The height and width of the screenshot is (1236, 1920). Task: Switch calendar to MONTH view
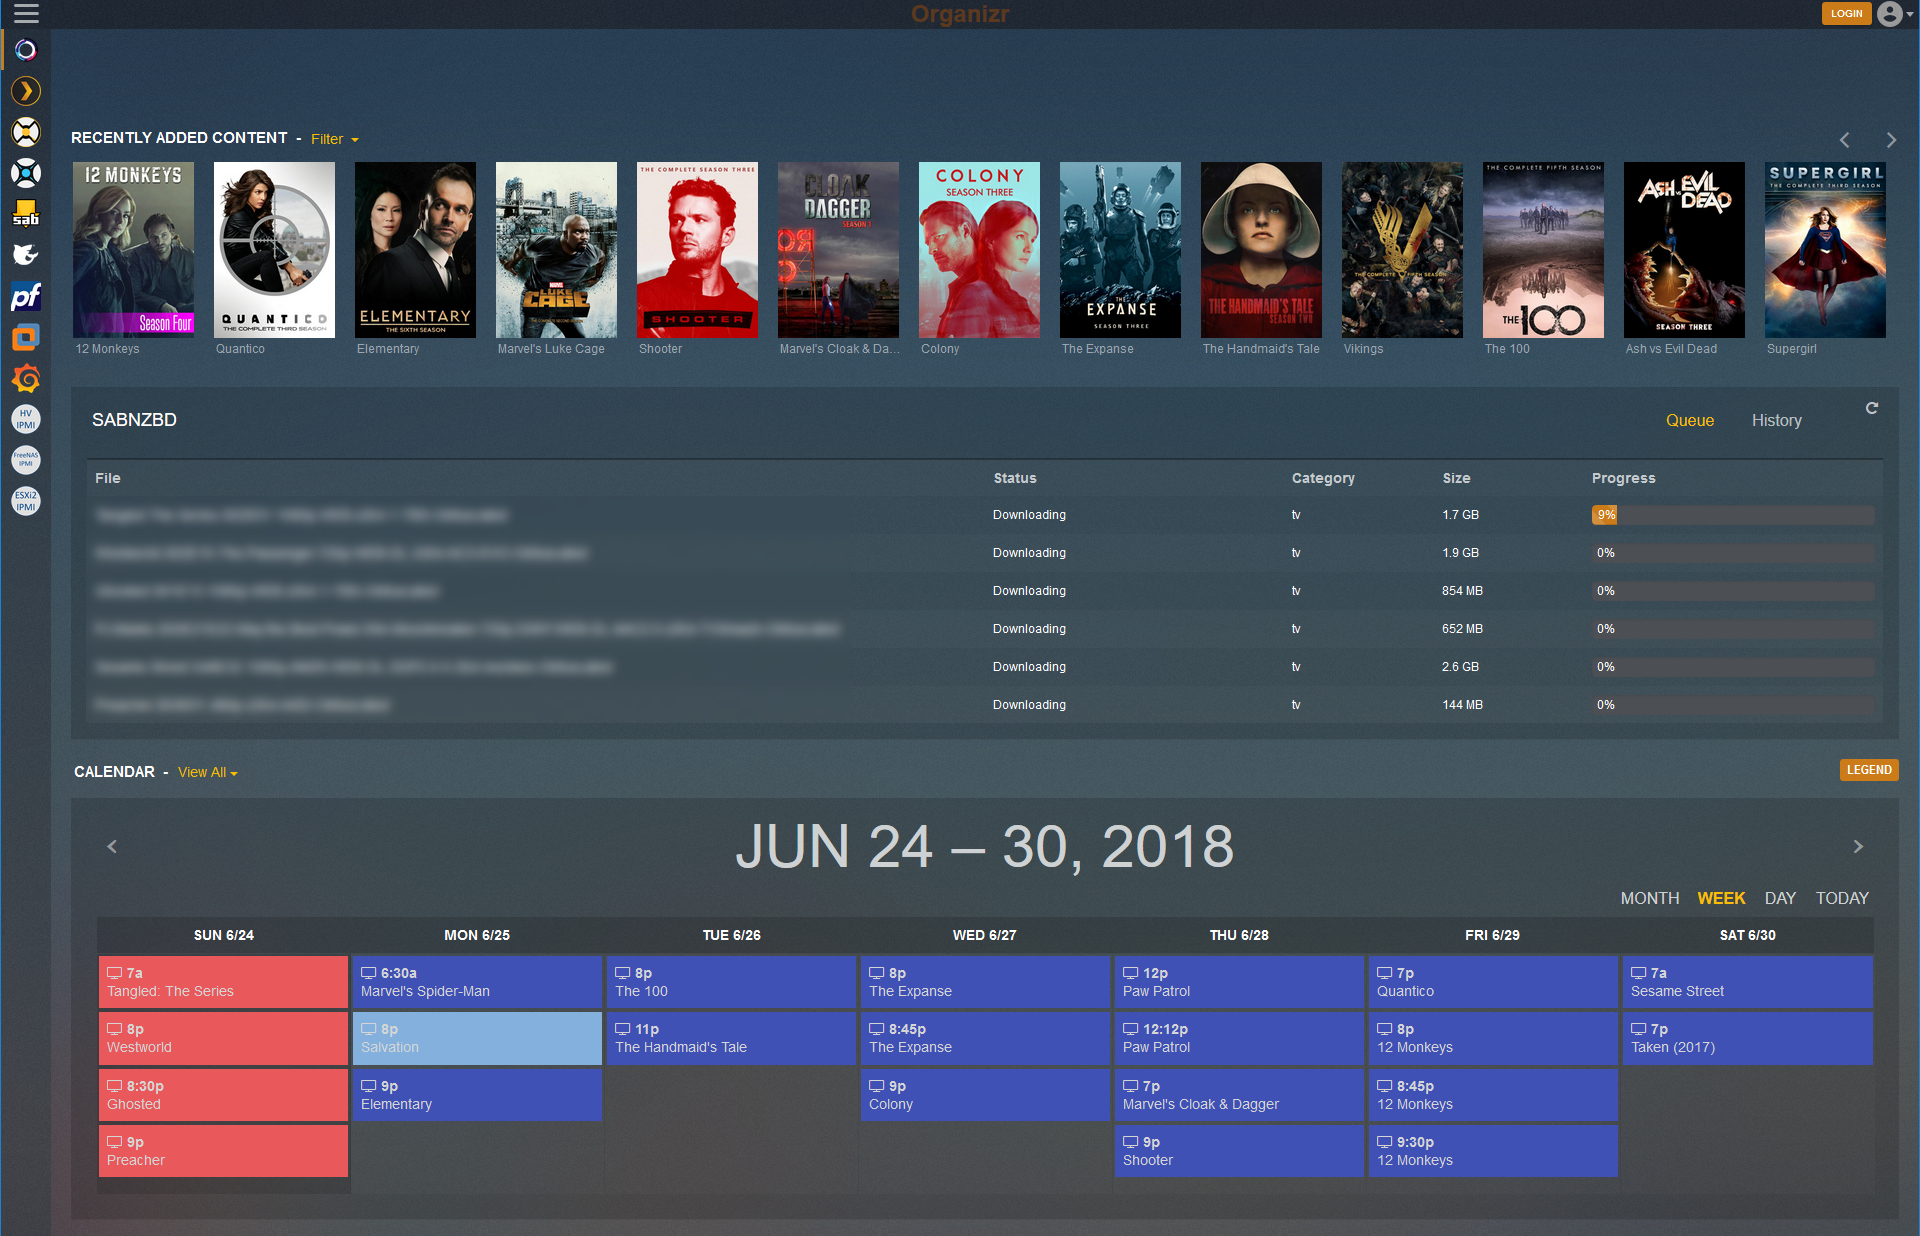pos(1649,898)
